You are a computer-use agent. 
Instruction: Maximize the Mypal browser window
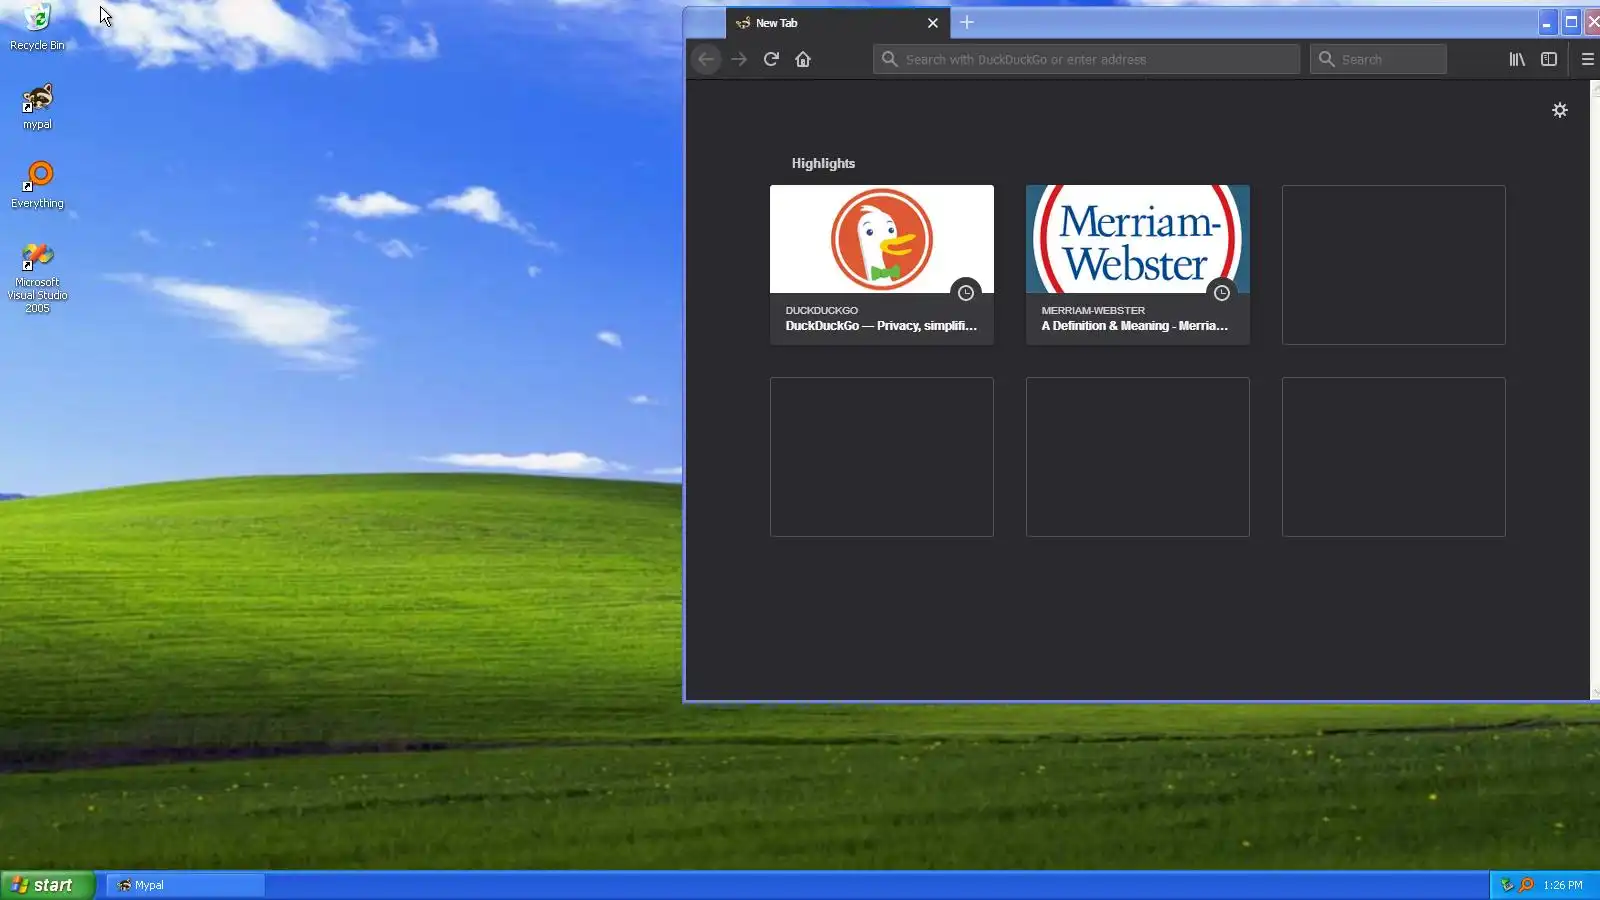(1571, 22)
